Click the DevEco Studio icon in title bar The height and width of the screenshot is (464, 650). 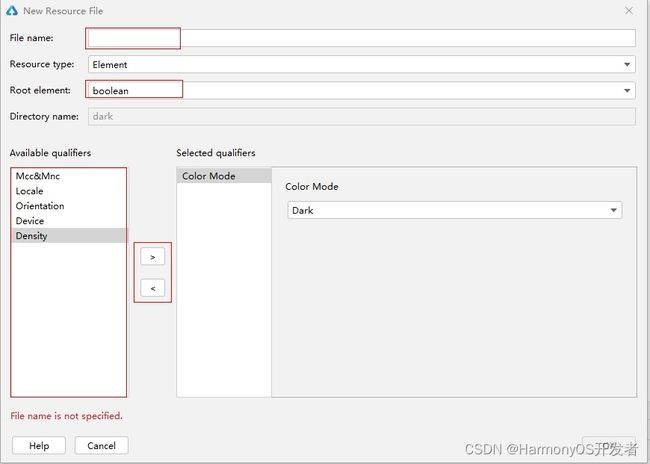tap(12, 11)
